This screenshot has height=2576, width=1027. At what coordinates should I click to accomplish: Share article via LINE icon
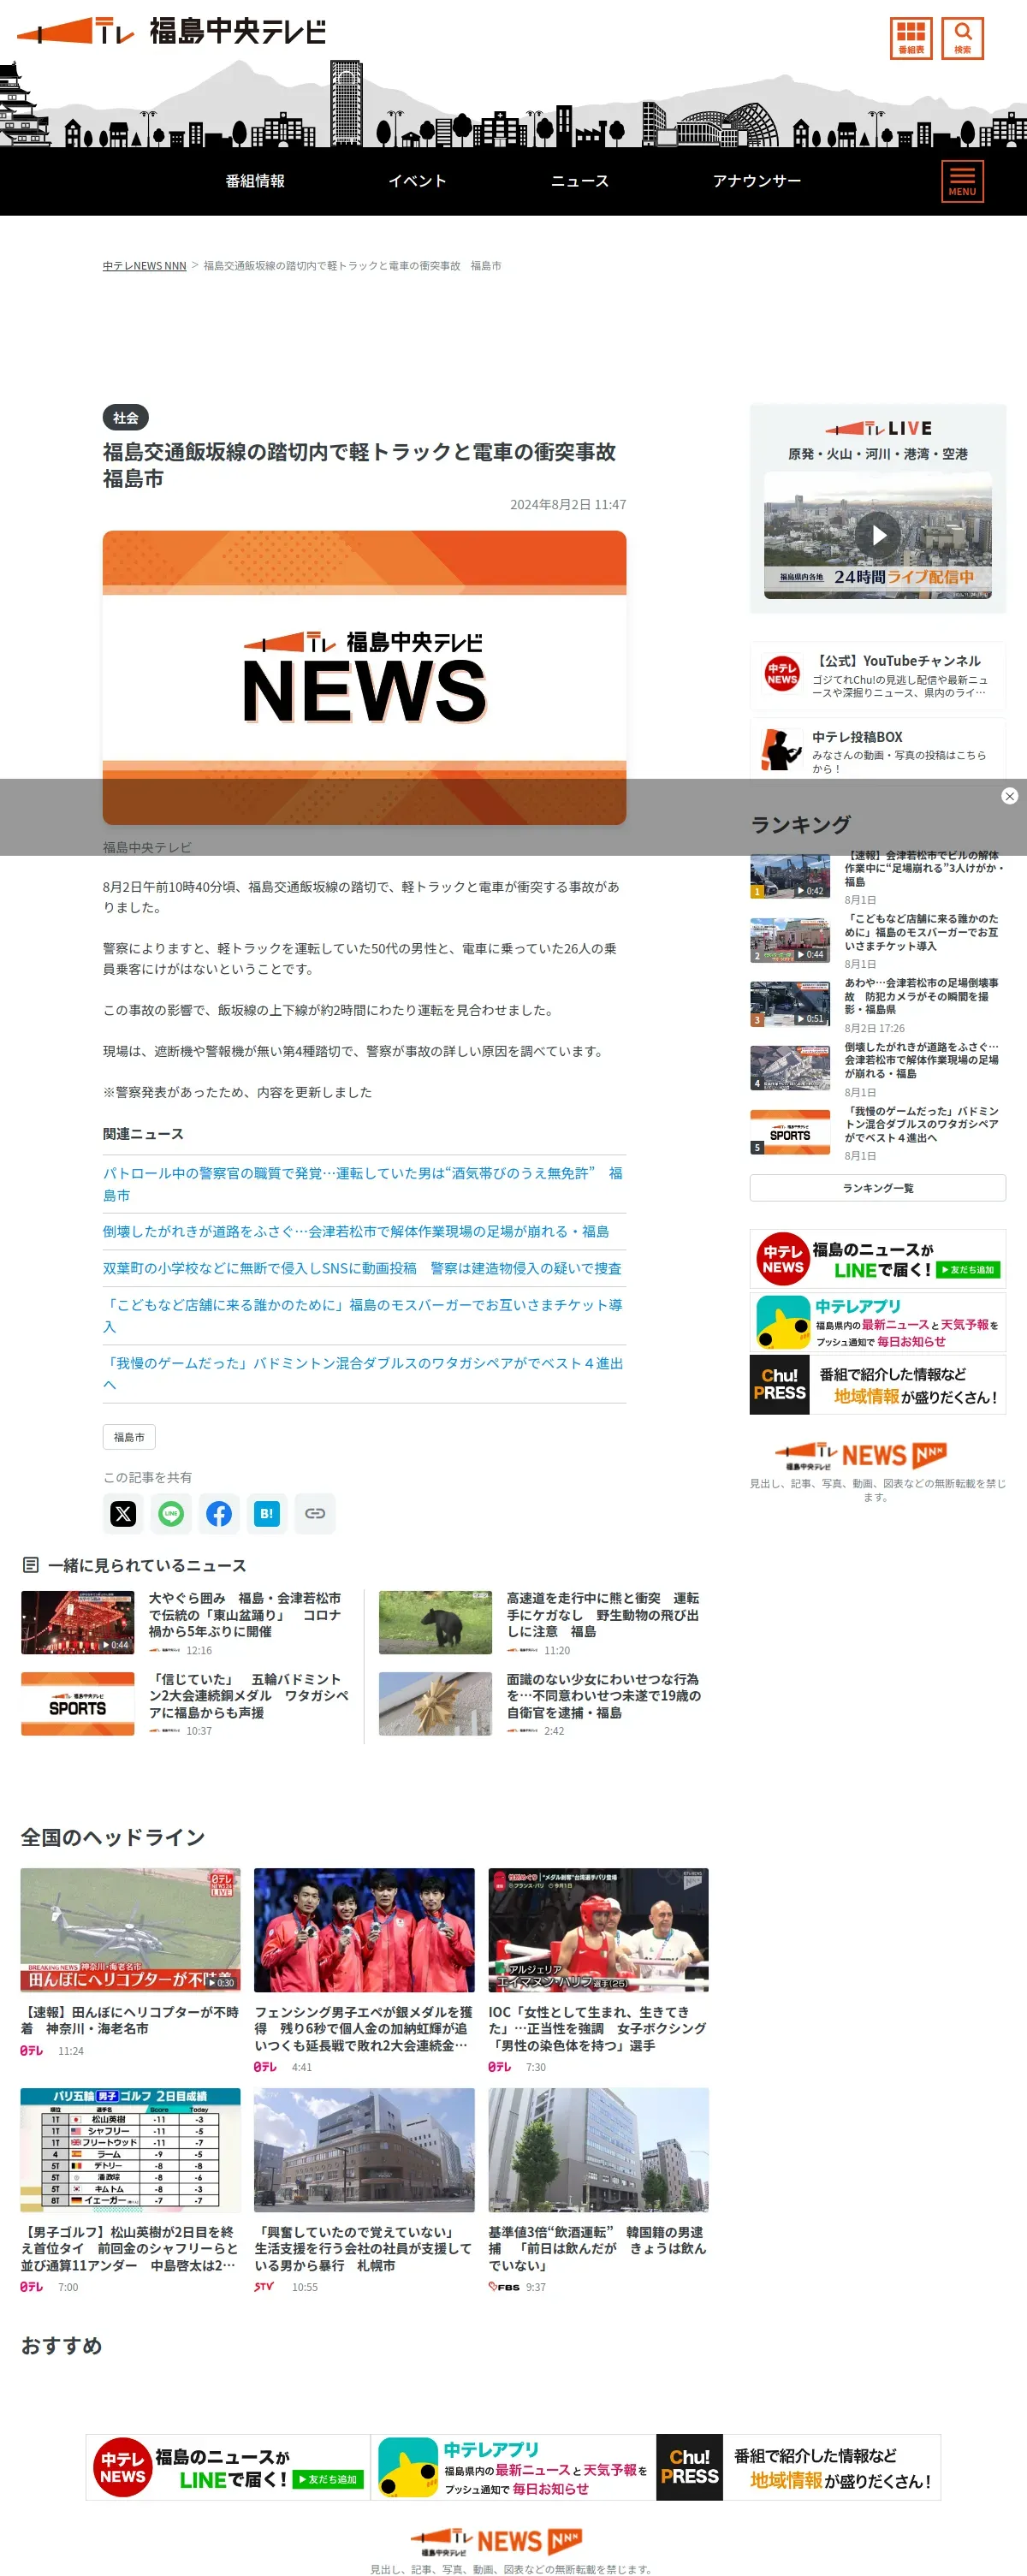coord(171,1513)
